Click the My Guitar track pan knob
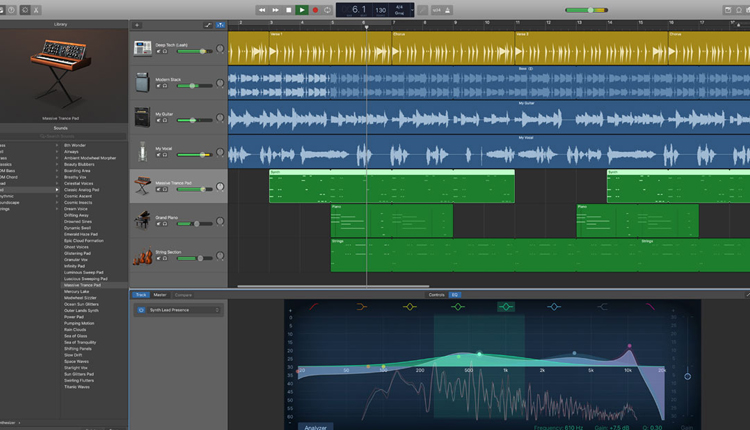This screenshot has height=430, width=750. (x=220, y=117)
